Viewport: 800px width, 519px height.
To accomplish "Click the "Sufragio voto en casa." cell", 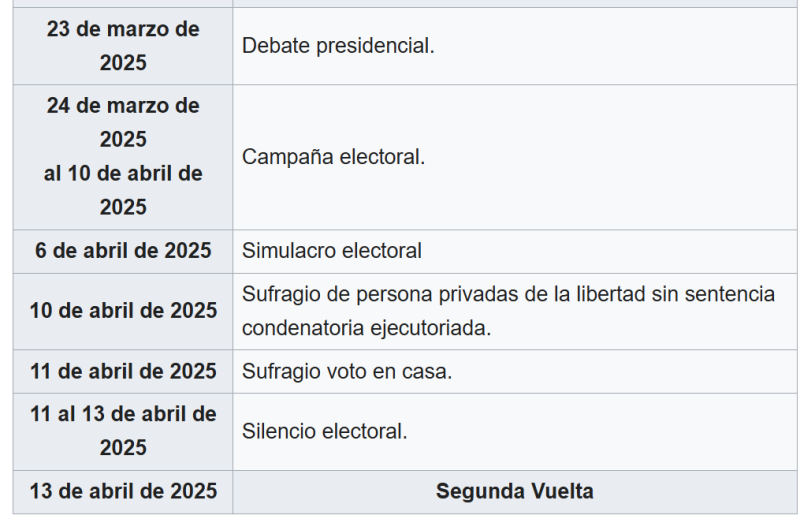I will pos(347,372).
